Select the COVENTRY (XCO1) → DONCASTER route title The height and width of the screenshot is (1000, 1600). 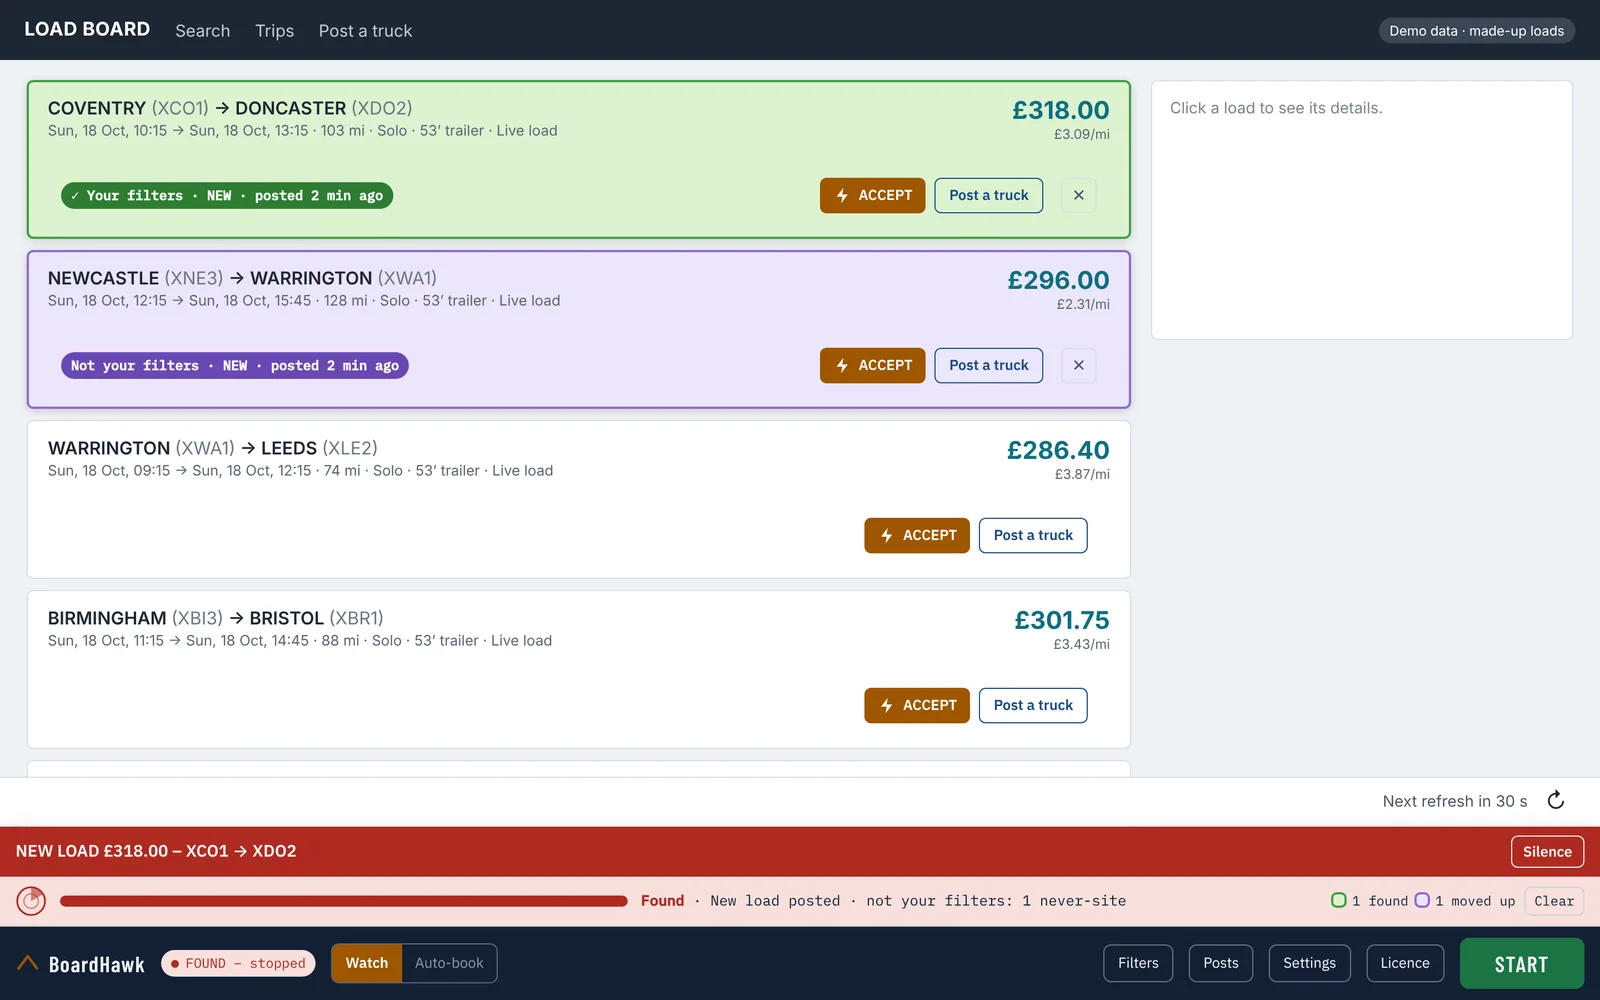tap(230, 108)
